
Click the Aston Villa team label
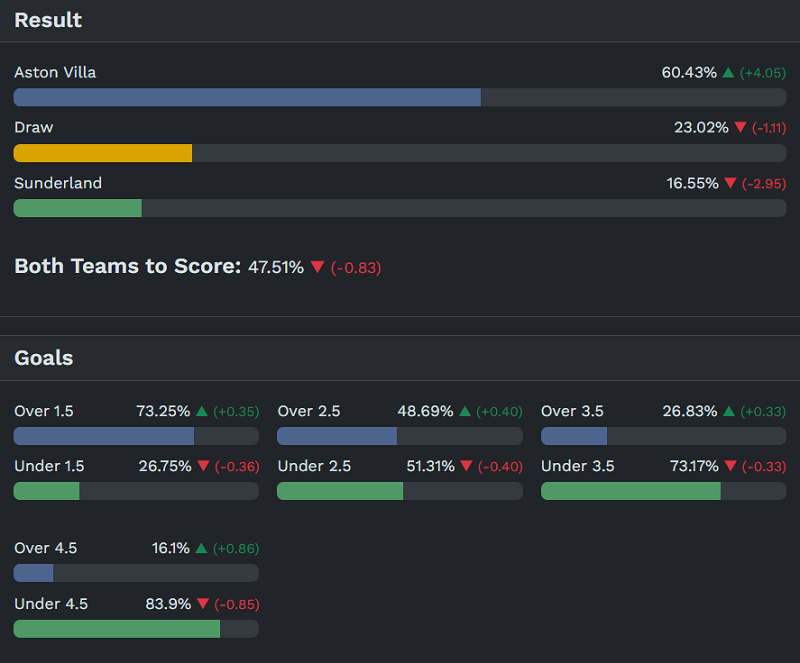(55, 73)
